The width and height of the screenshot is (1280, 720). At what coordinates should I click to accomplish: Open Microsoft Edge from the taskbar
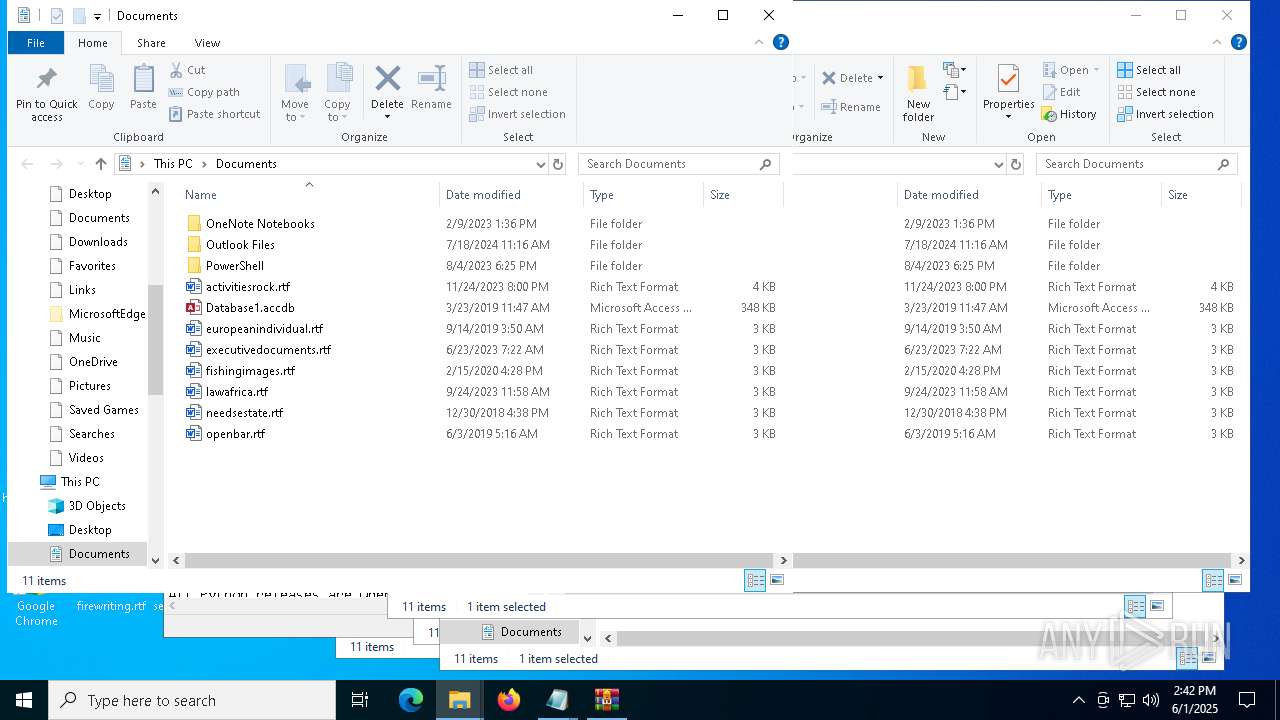[x=411, y=700]
